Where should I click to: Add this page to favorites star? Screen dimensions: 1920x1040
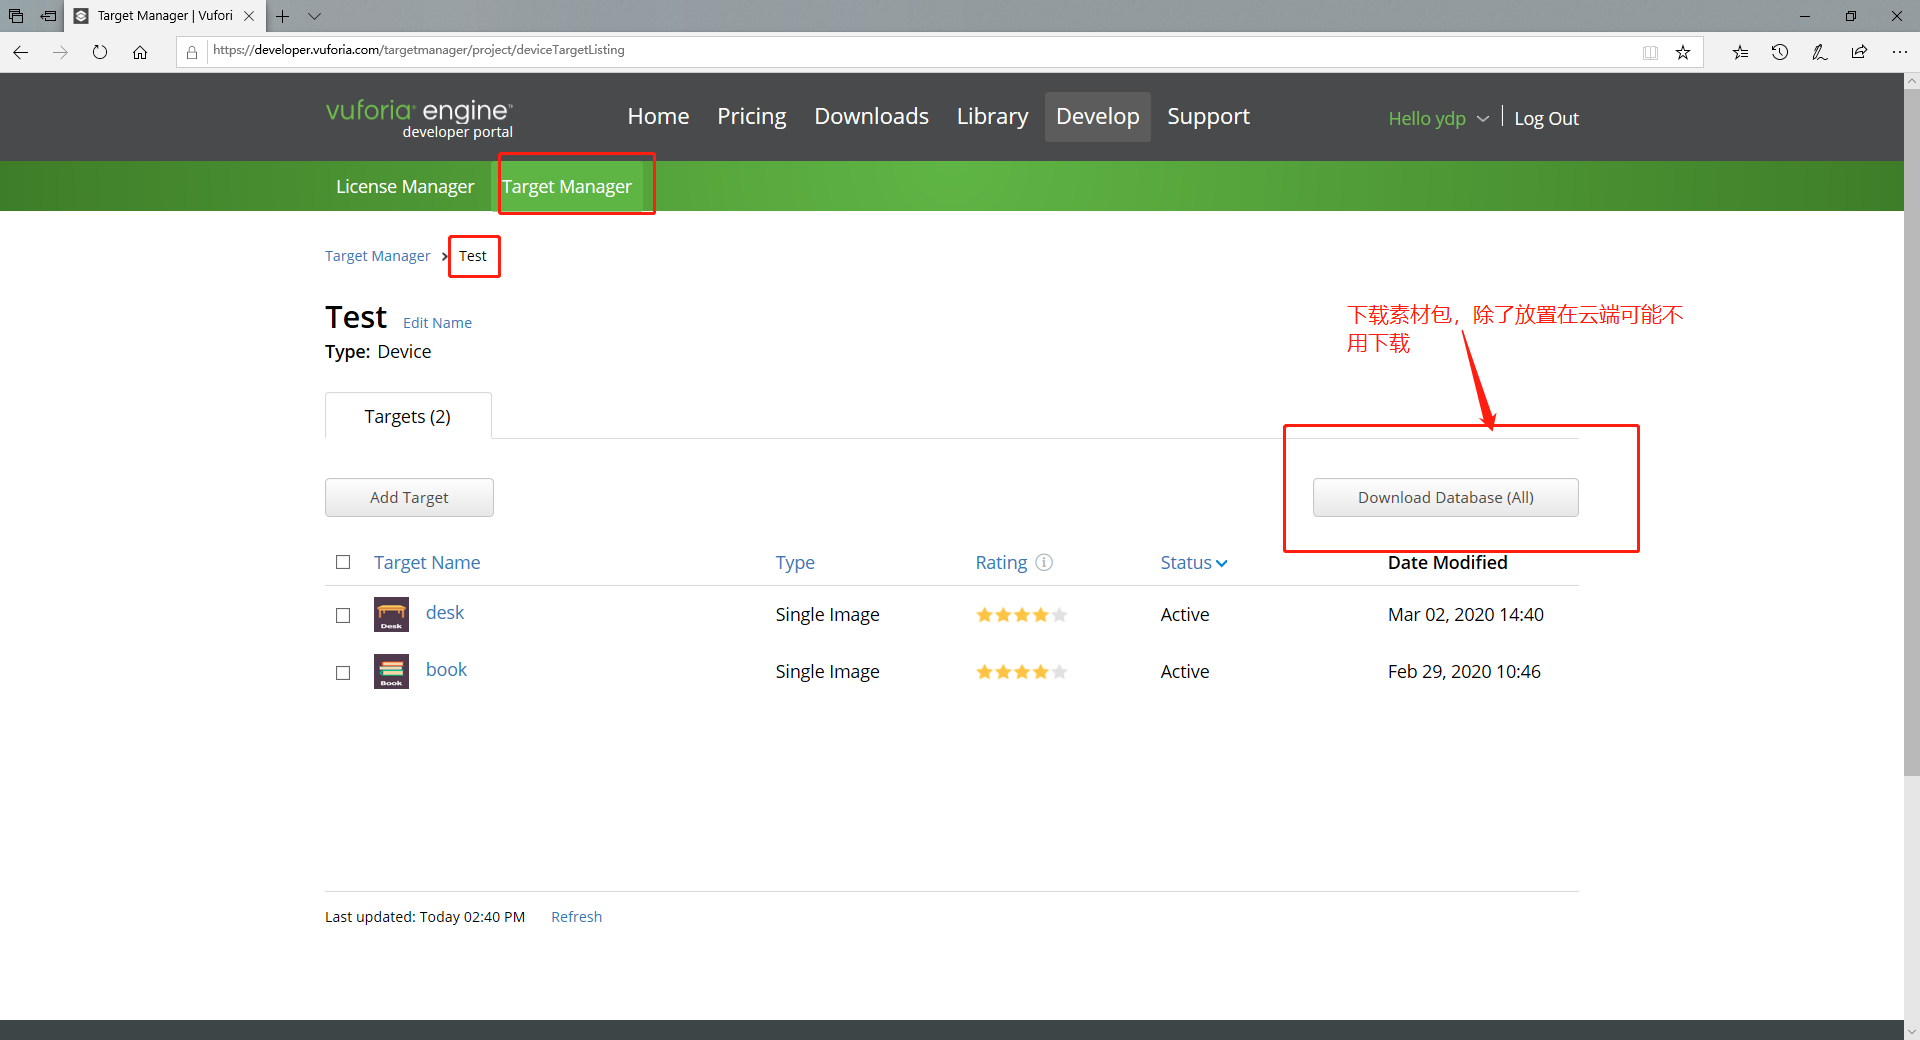point(1683,52)
